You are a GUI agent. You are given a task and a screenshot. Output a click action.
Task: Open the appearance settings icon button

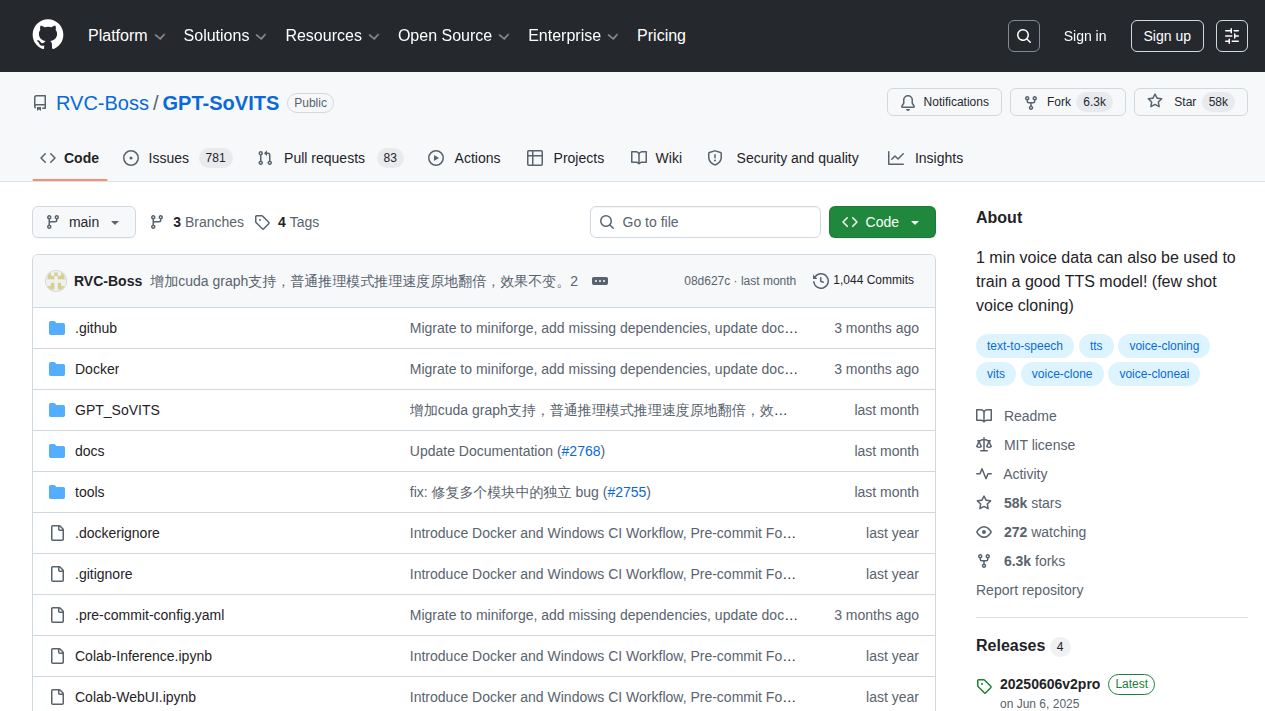click(1232, 36)
